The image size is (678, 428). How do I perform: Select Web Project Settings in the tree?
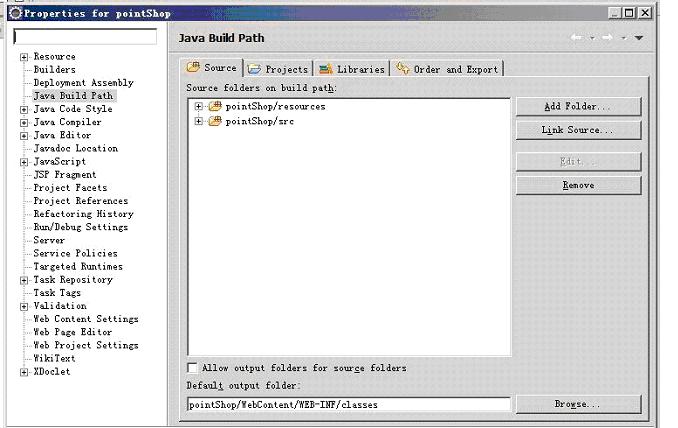[x=86, y=345]
